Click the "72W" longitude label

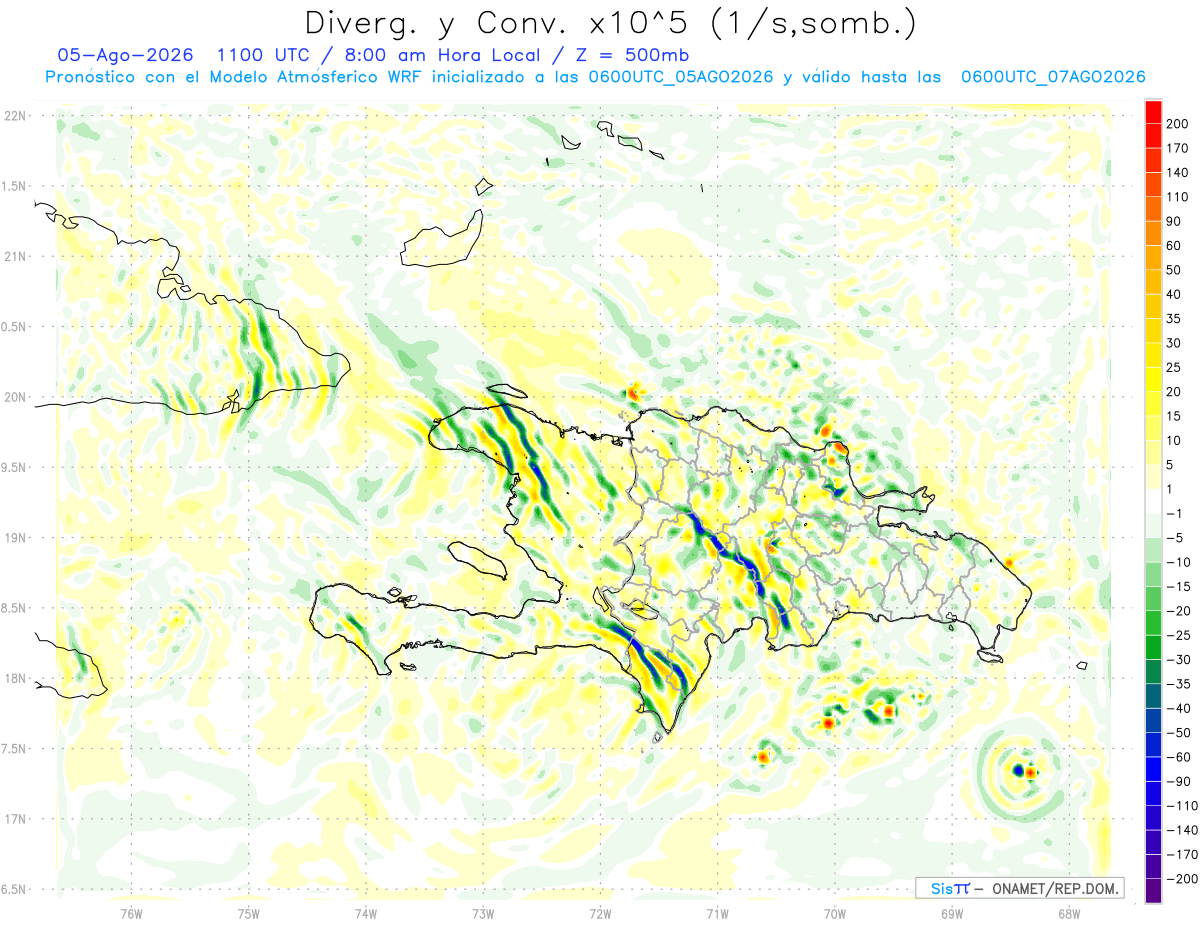tap(600, 913)
